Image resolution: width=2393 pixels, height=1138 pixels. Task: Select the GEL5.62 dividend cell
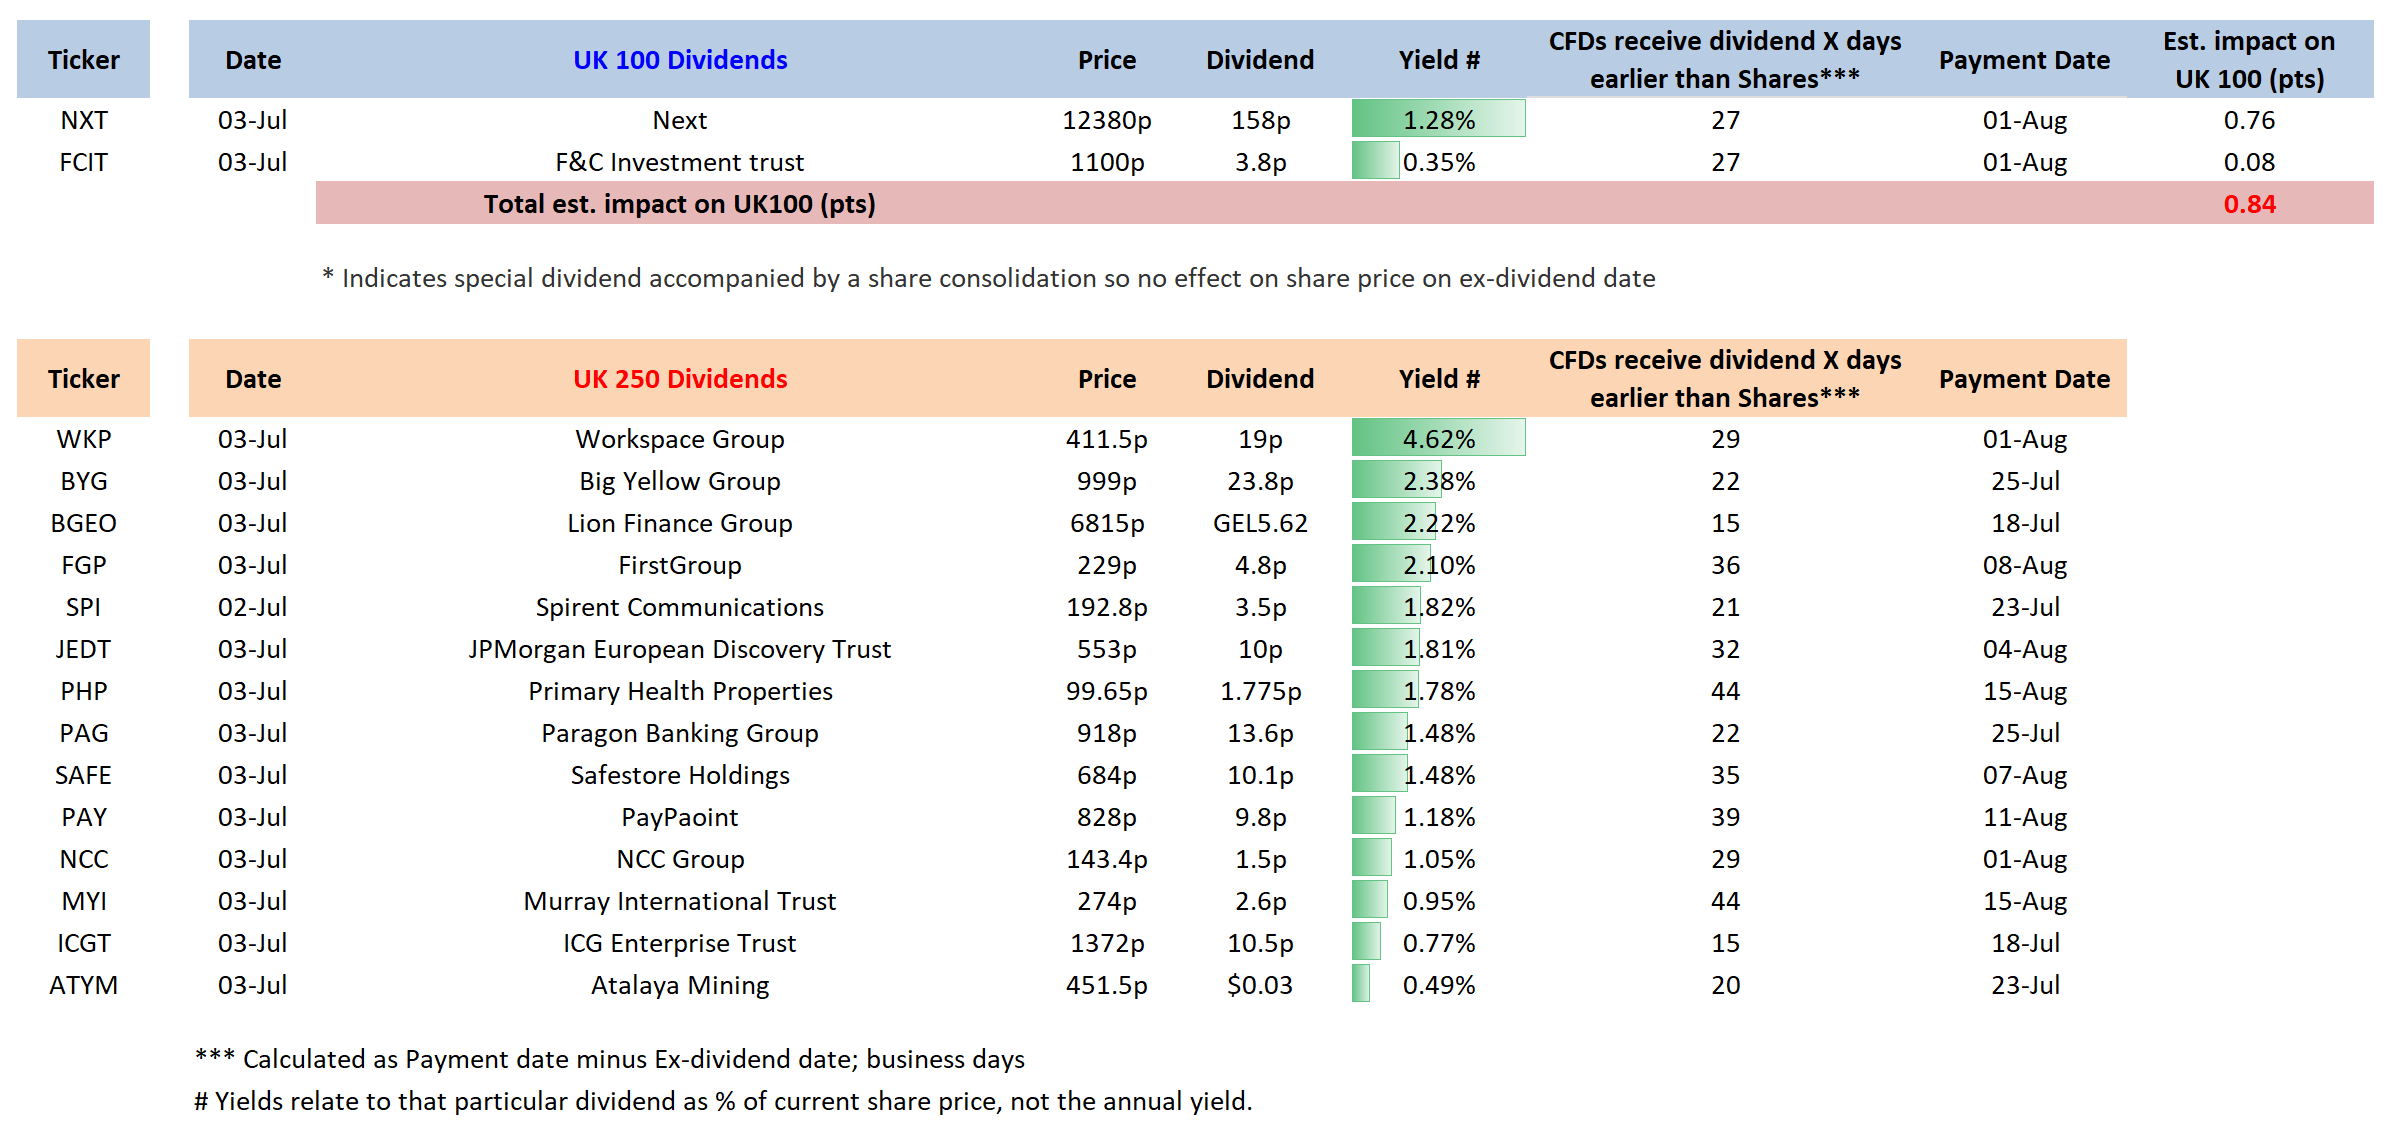[x=1260, y=523]
